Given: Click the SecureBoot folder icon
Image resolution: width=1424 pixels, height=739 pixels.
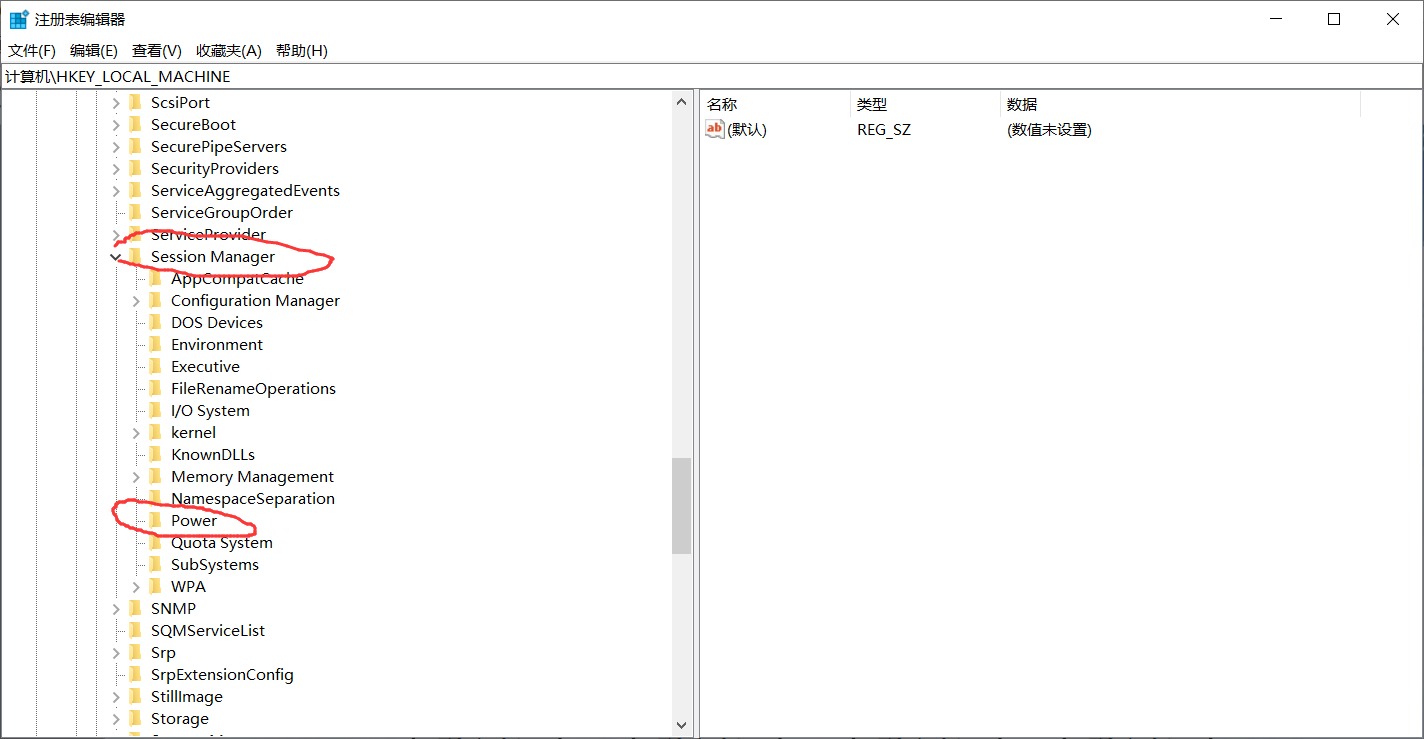Looking at the screenshot, I should 135,124.
